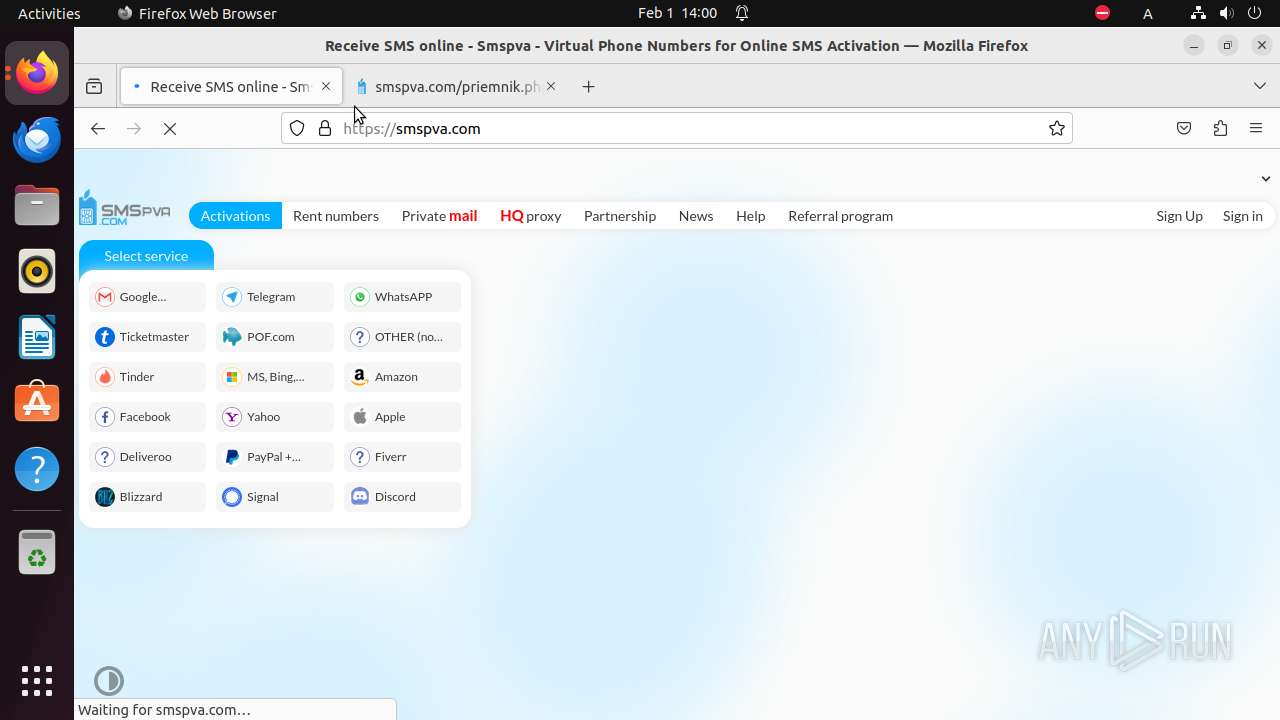Viewport: 1280px width, 720px height.
Task: Open Firefox View recent browsing
Action: (x=94, y=87)
